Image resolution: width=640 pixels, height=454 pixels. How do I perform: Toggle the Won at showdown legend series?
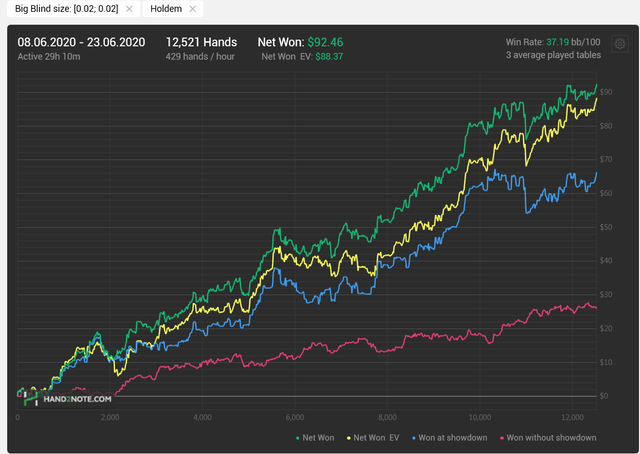[449, 438]
